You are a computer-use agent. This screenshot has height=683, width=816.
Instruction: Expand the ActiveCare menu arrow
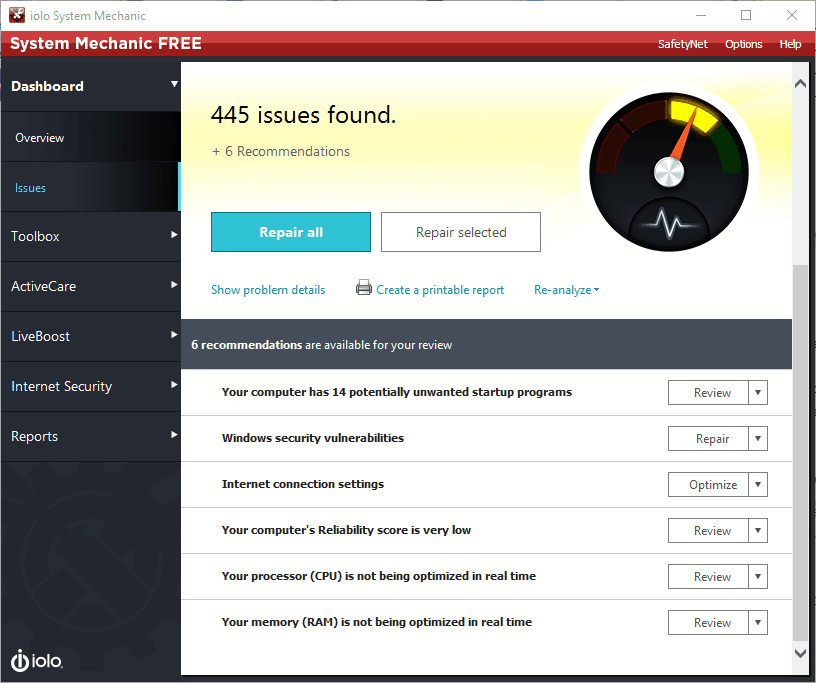174,284
